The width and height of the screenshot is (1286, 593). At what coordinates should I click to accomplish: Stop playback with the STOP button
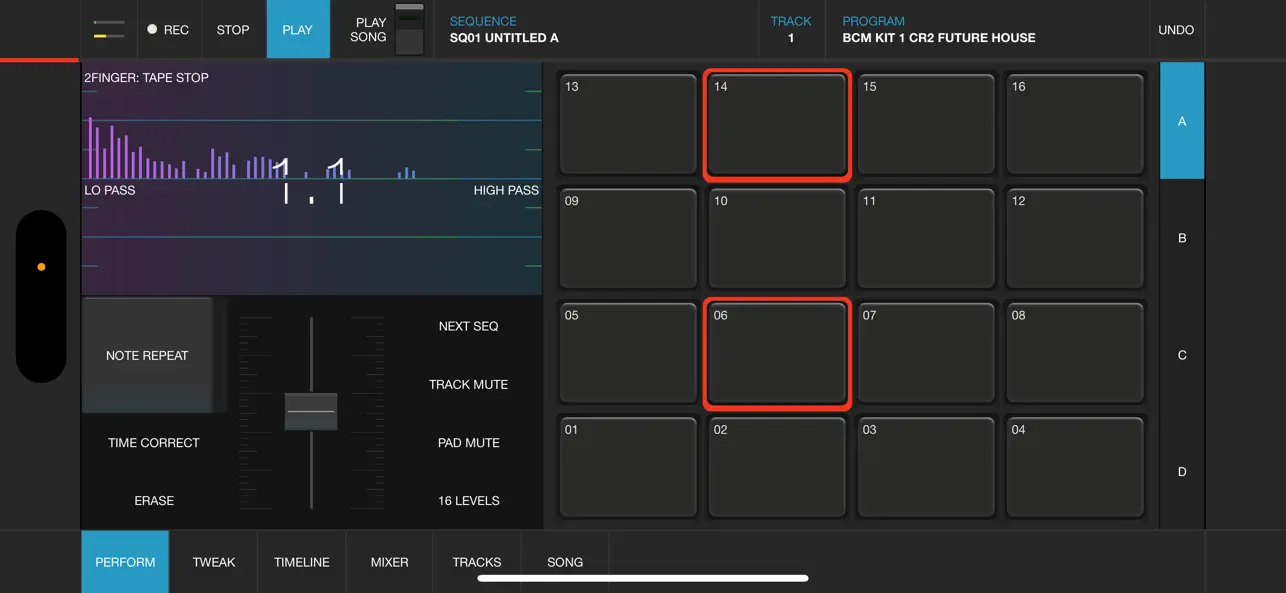pos(233,29)
